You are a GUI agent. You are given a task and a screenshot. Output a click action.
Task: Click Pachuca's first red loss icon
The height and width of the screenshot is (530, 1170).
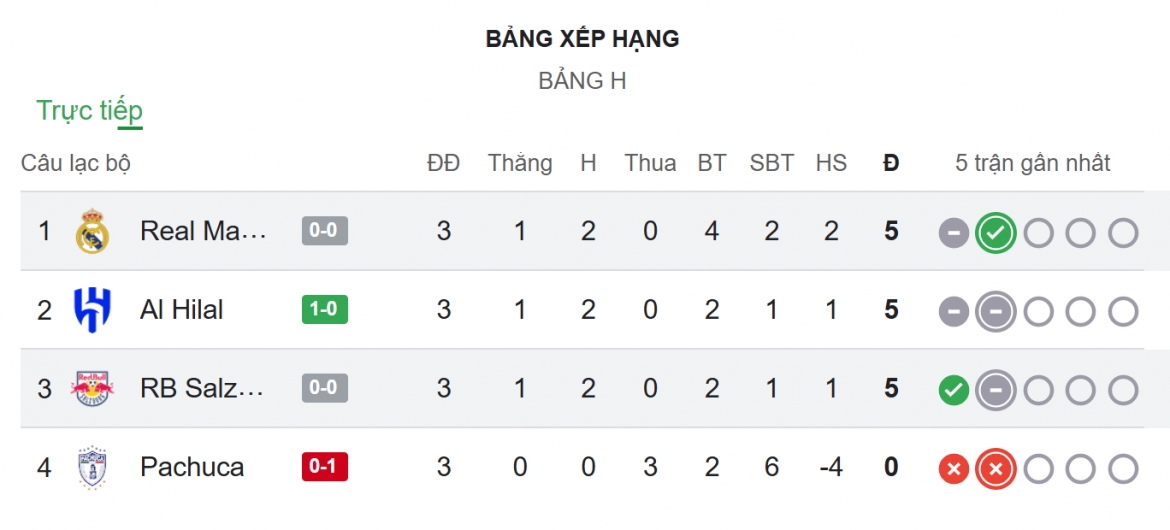click(x=954, y=469)
